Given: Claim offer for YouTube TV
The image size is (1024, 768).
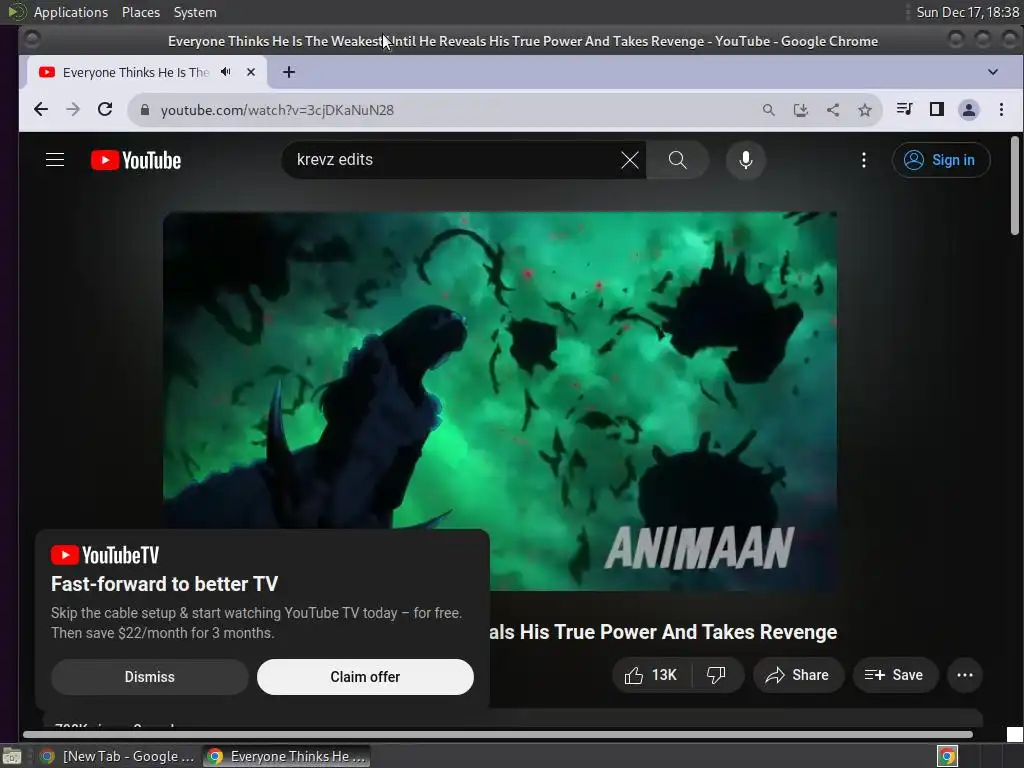Looking at the screenshot, I should (365, 677).
